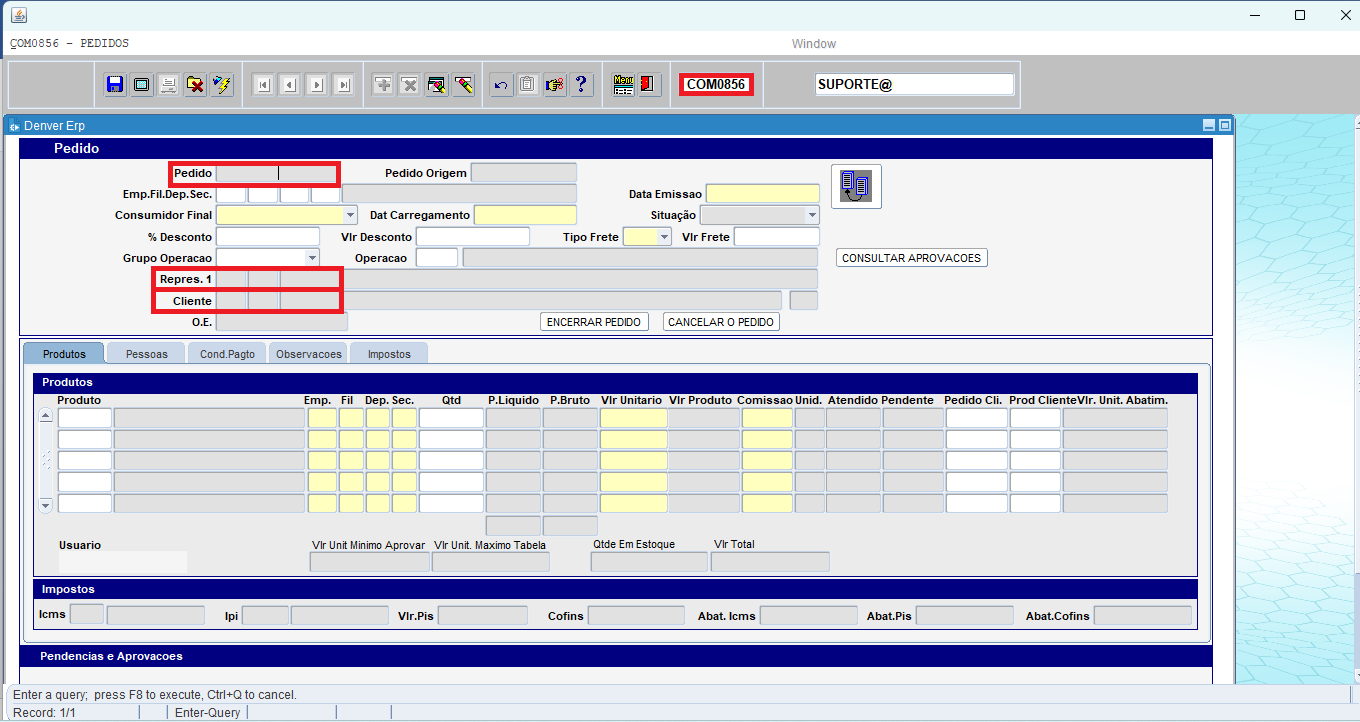Image resolution: width=1360 pixels, height=722 pixels.
Task: Click the screen display icon beside Save
Action: pos(142,85)
